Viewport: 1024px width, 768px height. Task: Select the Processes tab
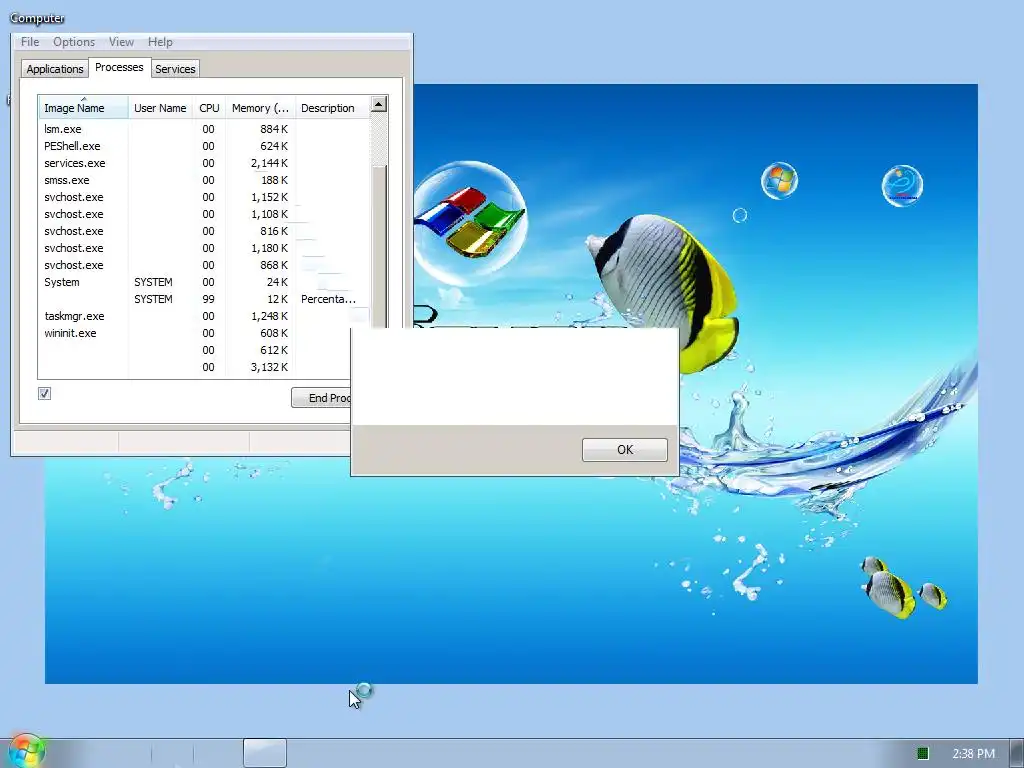(x=119, y=67)
